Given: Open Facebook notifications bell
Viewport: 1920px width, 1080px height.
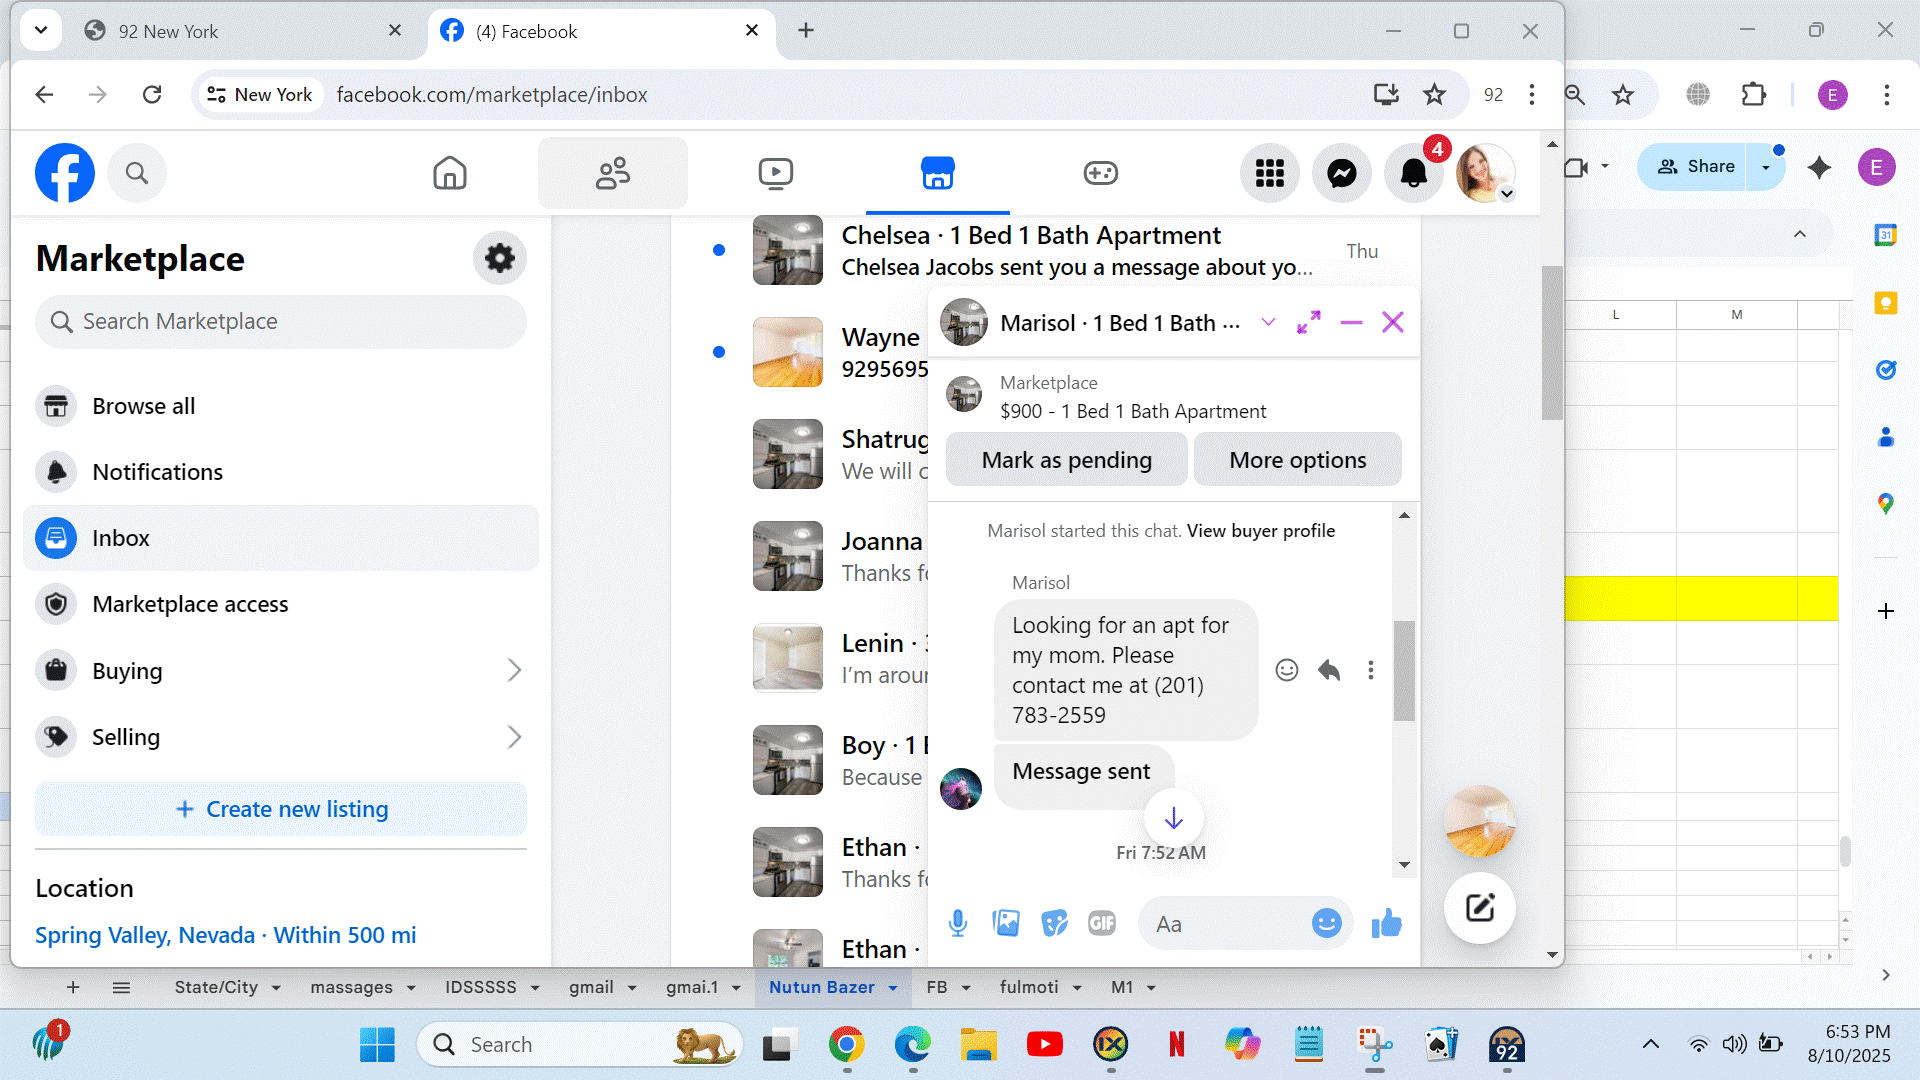Looking at the screenshot, I should pyautogui.click(x=1413, y=173).
